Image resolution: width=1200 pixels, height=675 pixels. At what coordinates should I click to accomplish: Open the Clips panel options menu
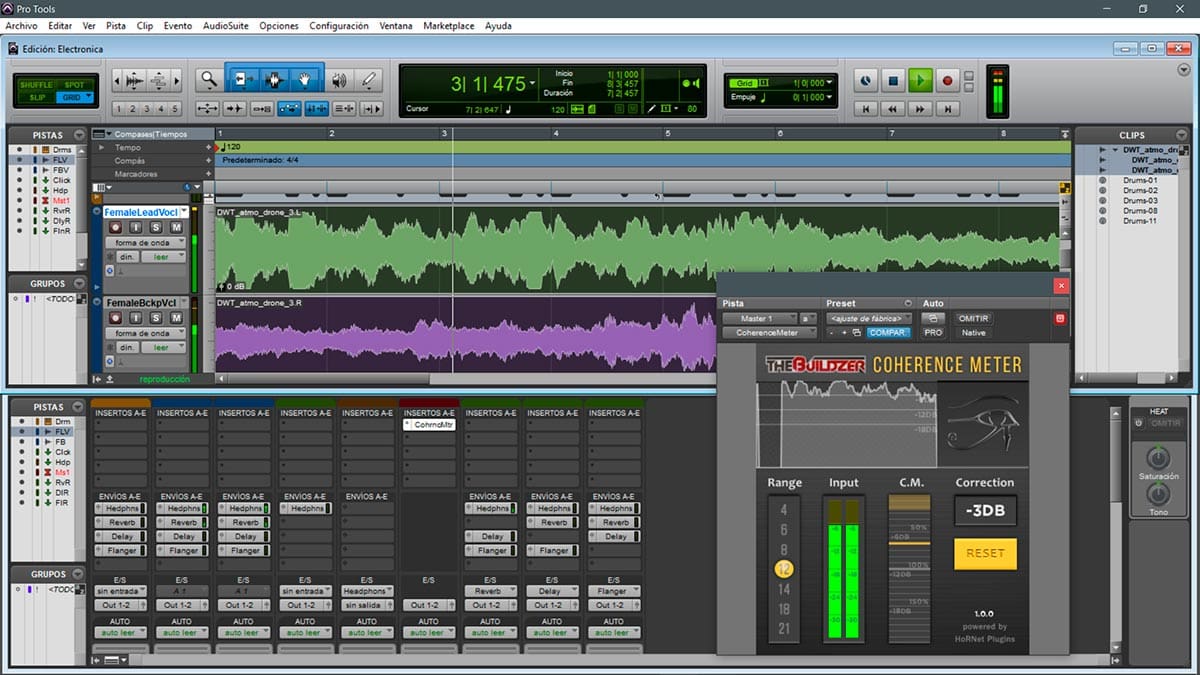tap(1179, 135)
